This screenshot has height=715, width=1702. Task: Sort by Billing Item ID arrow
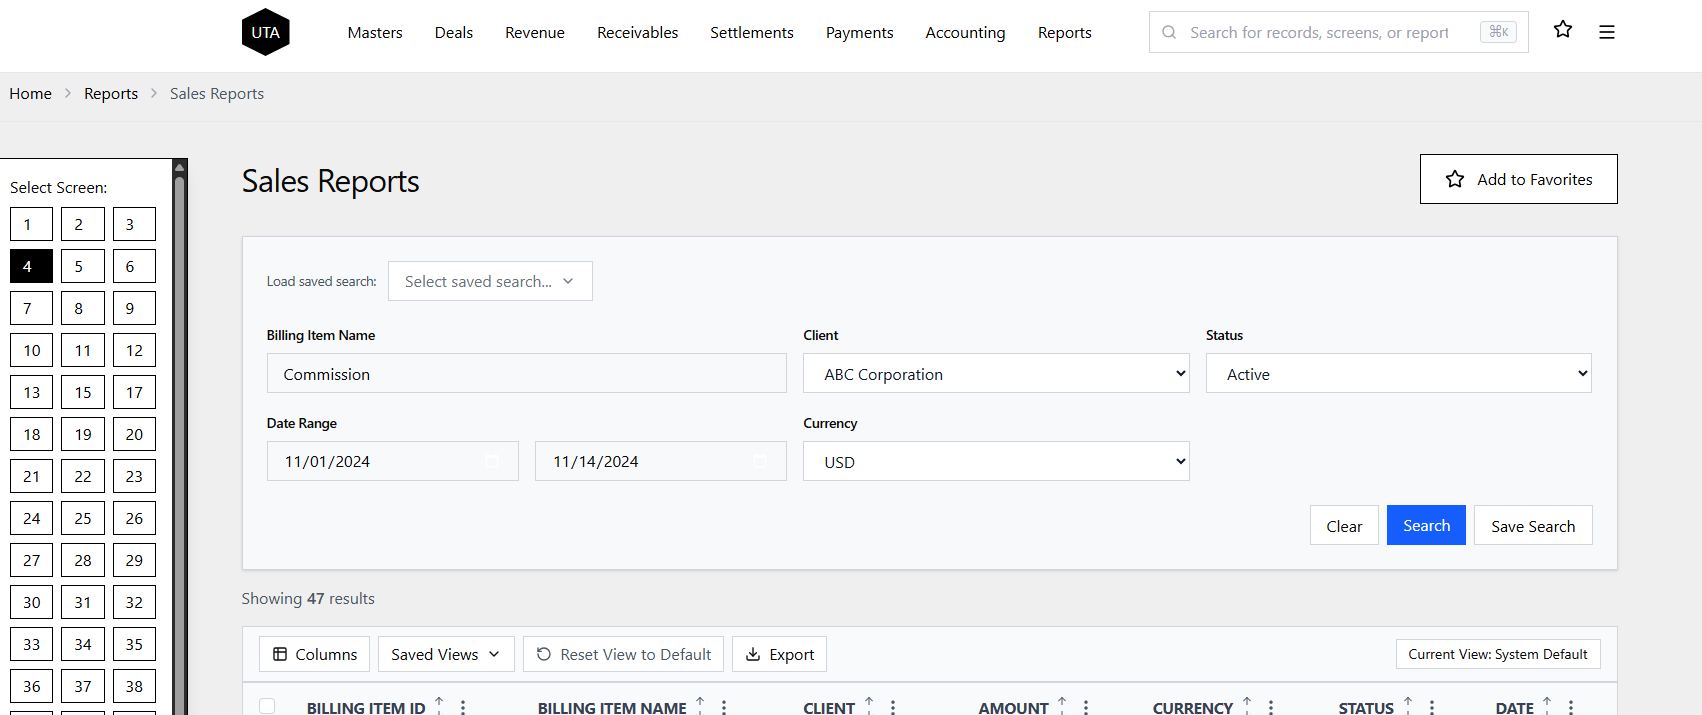pos(439,705)
